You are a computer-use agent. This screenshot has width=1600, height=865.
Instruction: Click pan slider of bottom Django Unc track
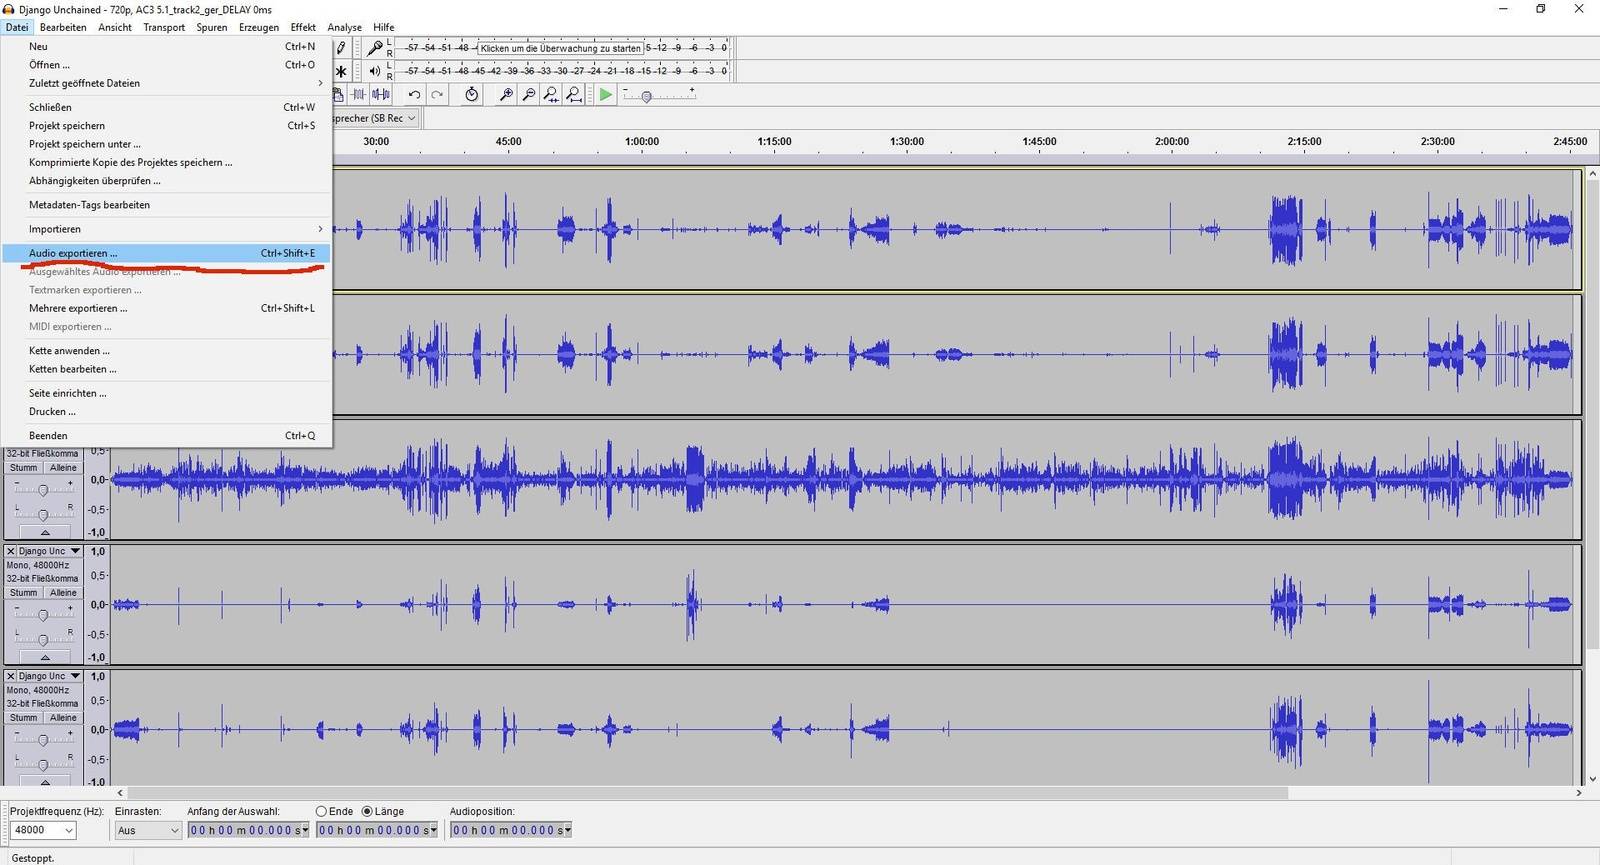pos(43,764)
